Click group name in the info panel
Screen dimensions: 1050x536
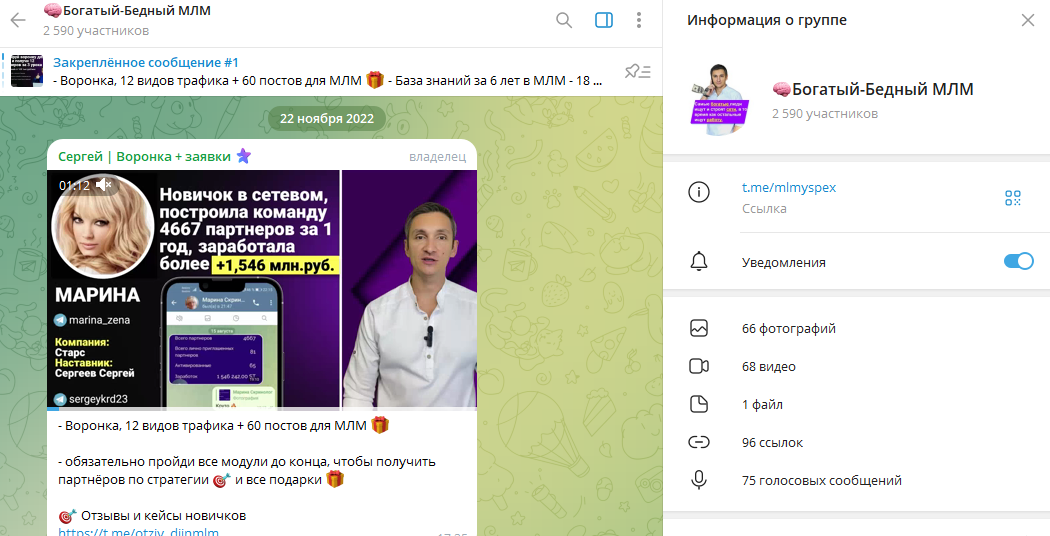click(x=873, y=89)
